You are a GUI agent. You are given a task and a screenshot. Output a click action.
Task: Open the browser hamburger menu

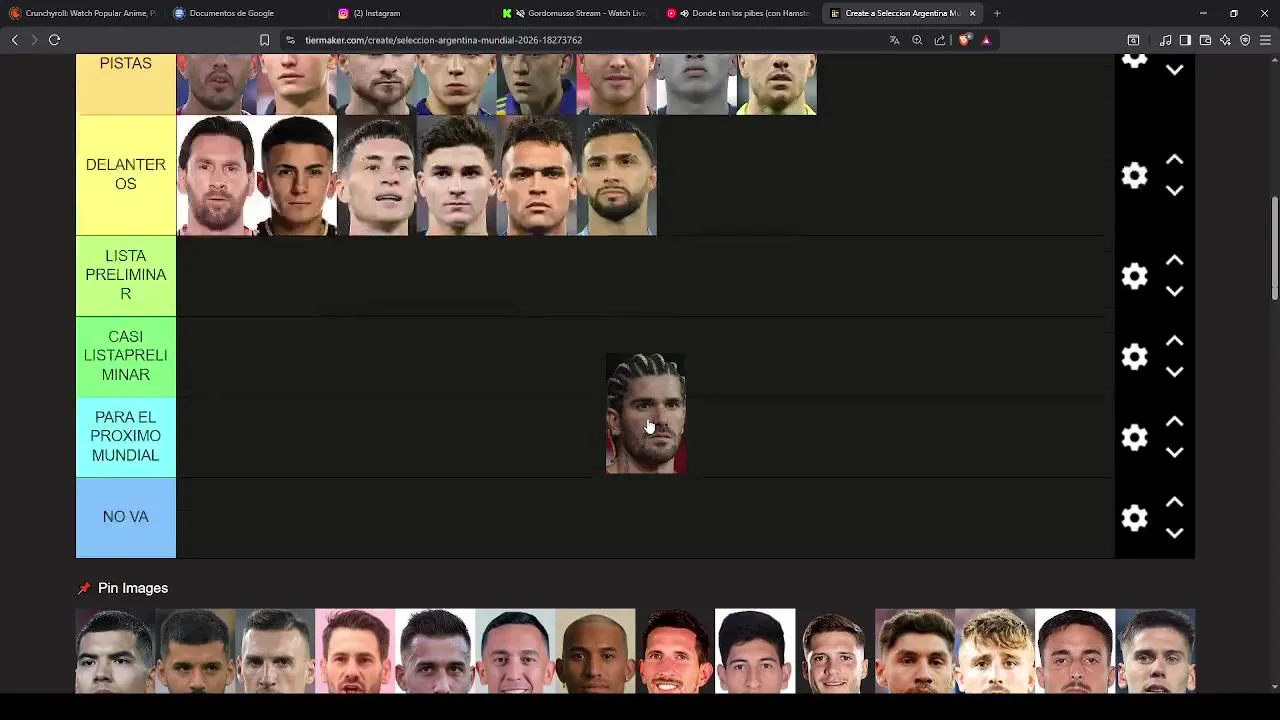pyautogui.click(x=1265, y=40)
